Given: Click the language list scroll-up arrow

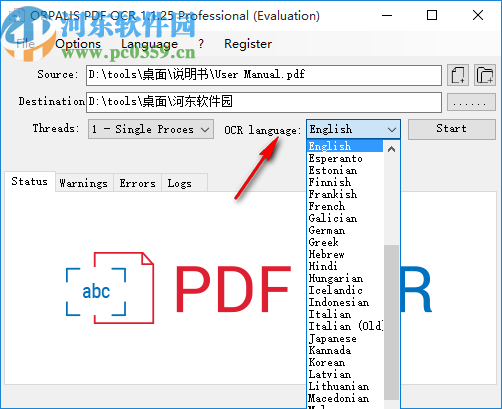Looking at the screenshot, I should [x=392, y=149].
